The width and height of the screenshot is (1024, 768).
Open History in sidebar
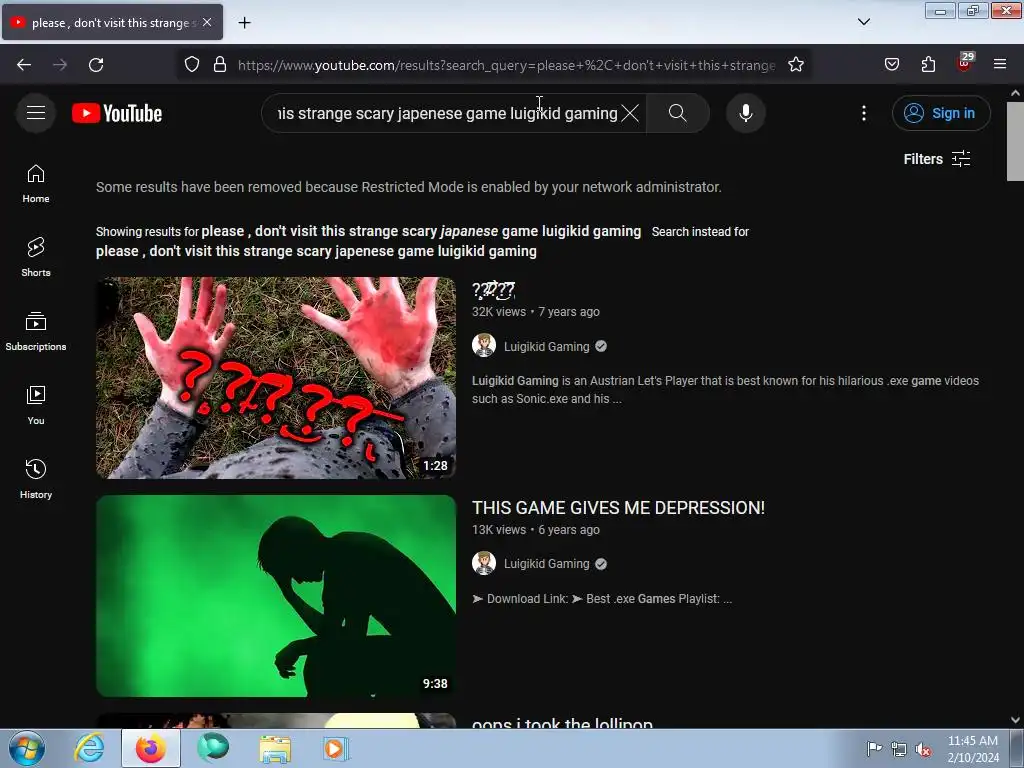tap(36, 479)
